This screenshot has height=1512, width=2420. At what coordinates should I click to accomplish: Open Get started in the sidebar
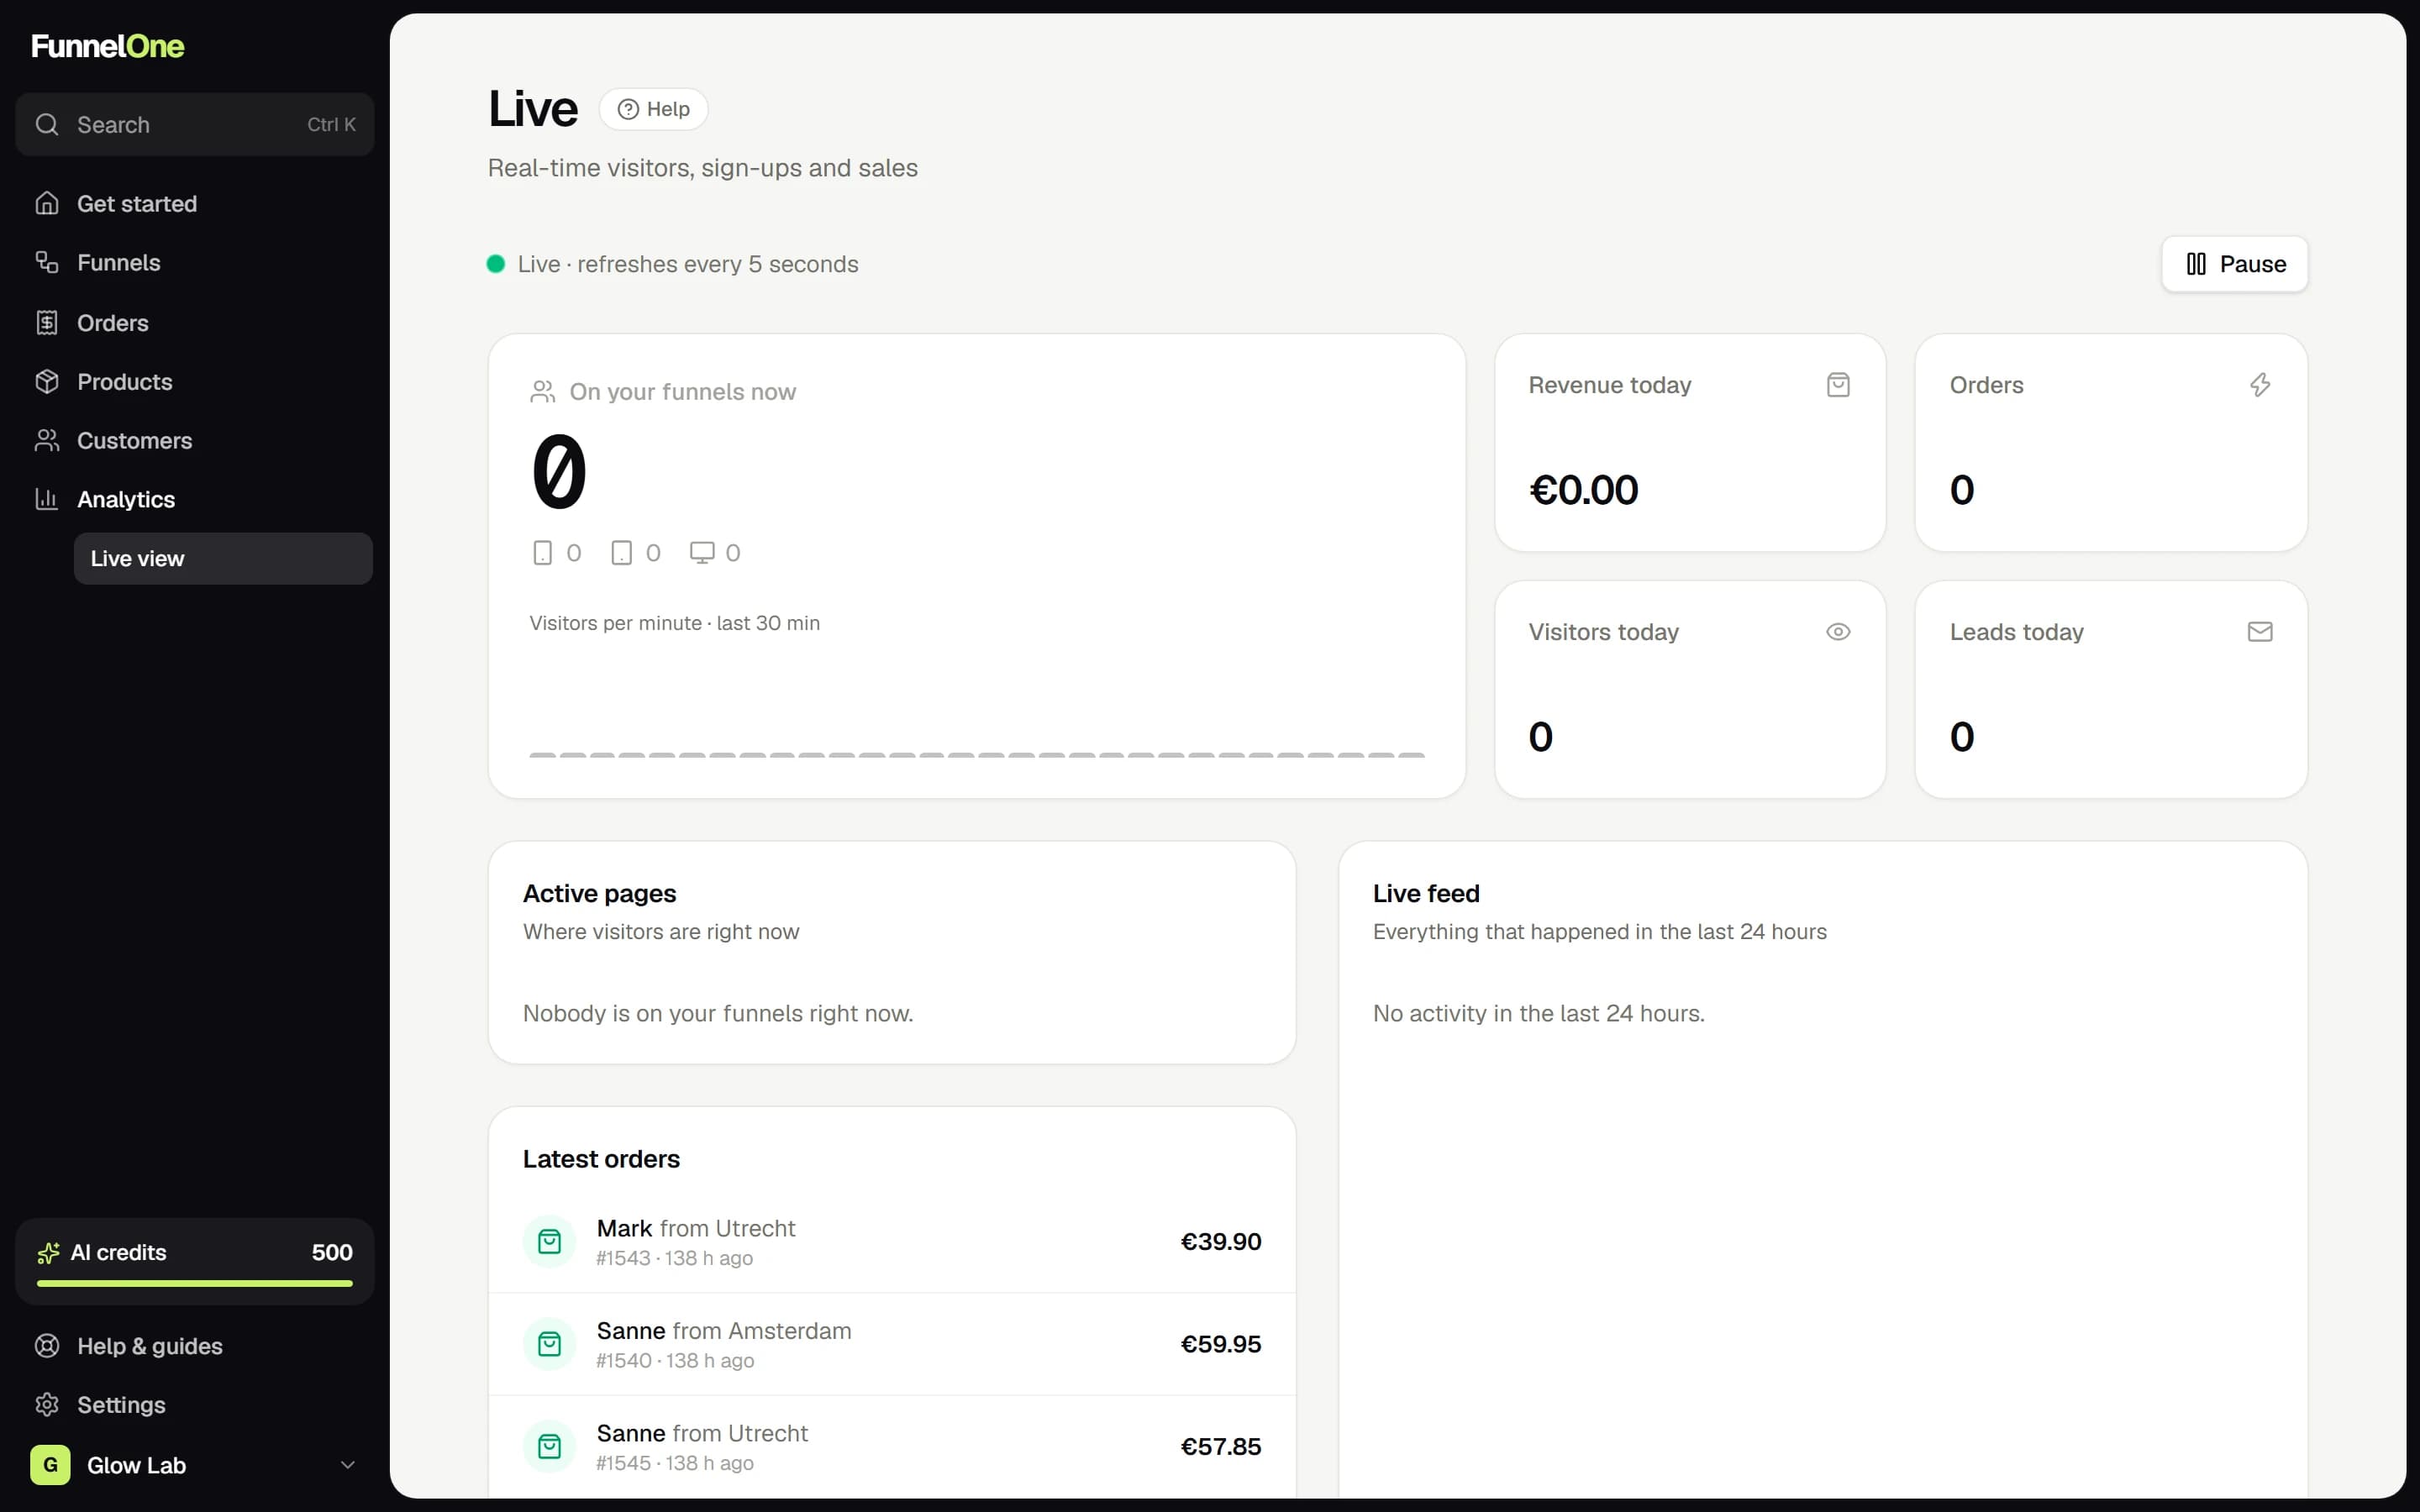click(195, 203)
